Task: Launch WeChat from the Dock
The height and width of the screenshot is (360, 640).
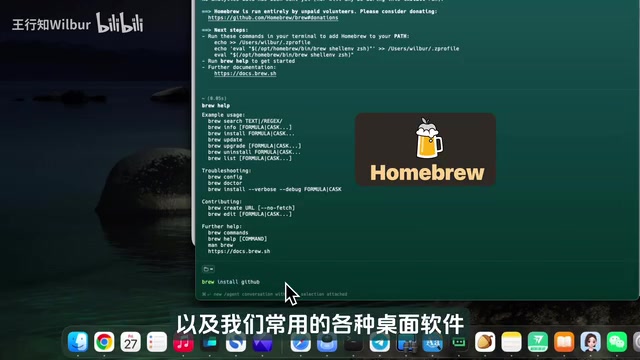Action: 617,342
